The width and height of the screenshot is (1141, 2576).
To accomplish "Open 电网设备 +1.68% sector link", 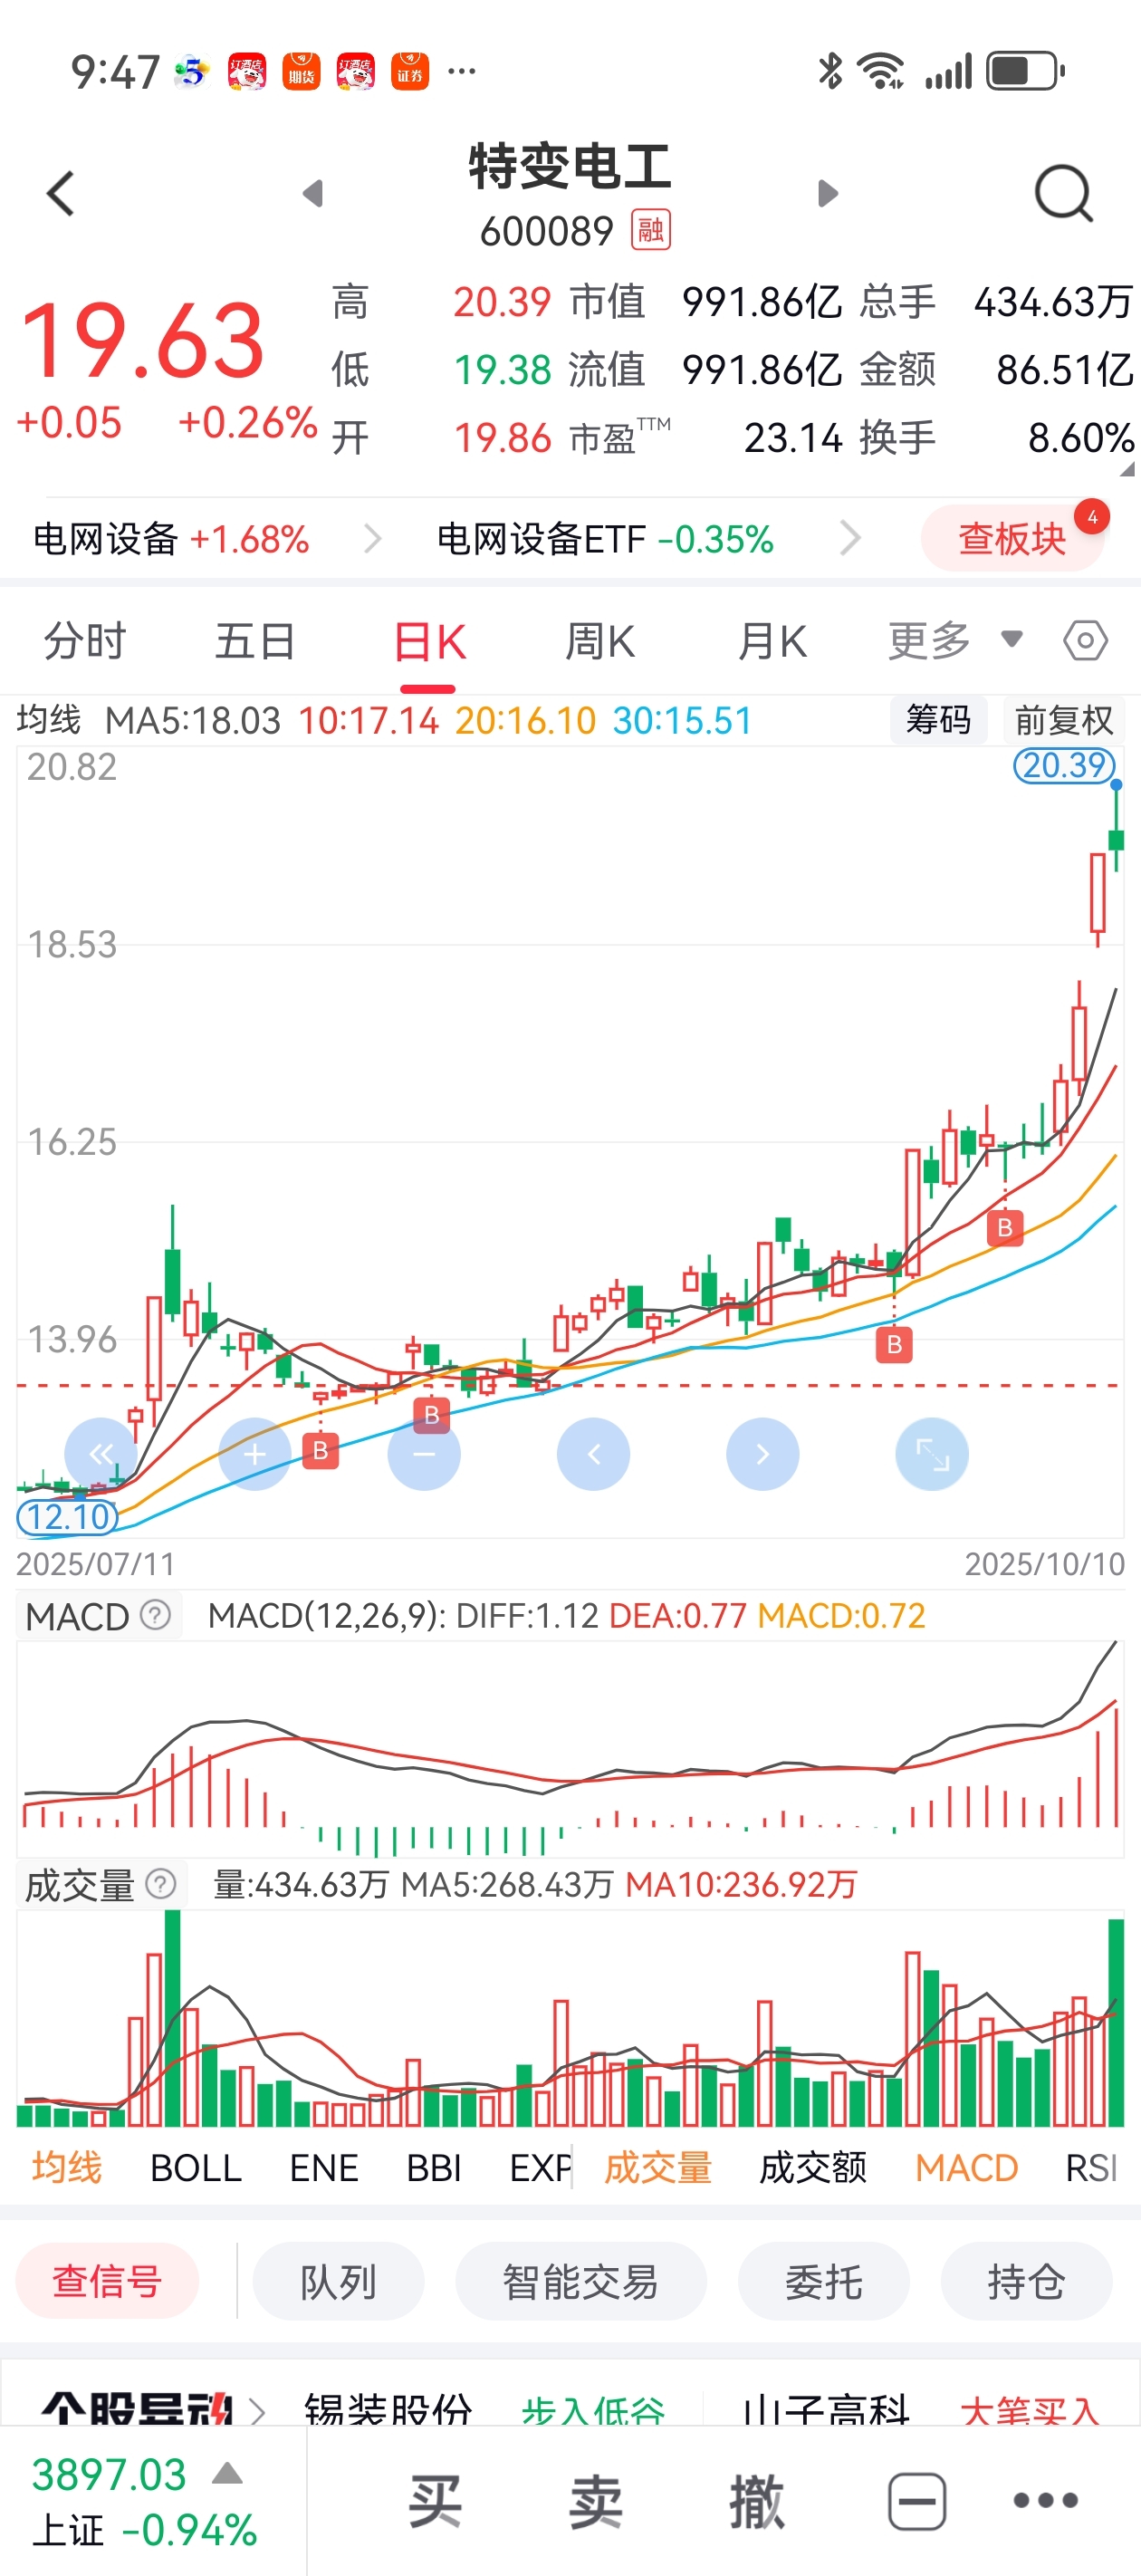I will click(171, 539).
